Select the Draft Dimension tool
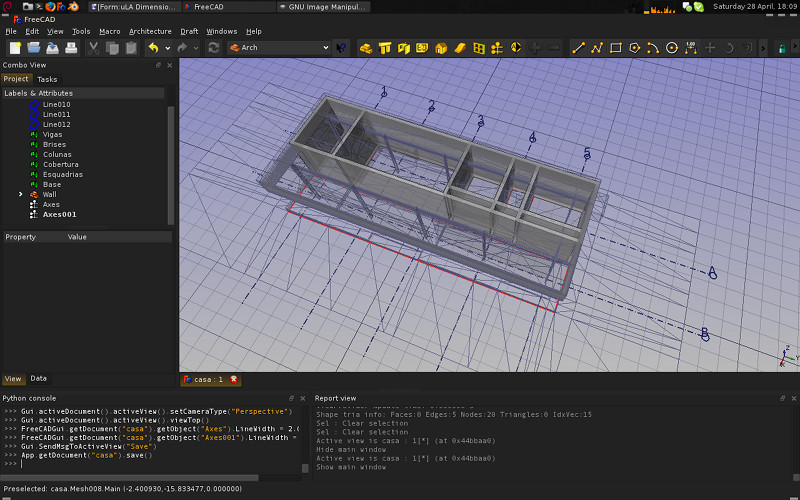800x500 pixels. coord(691,48)
